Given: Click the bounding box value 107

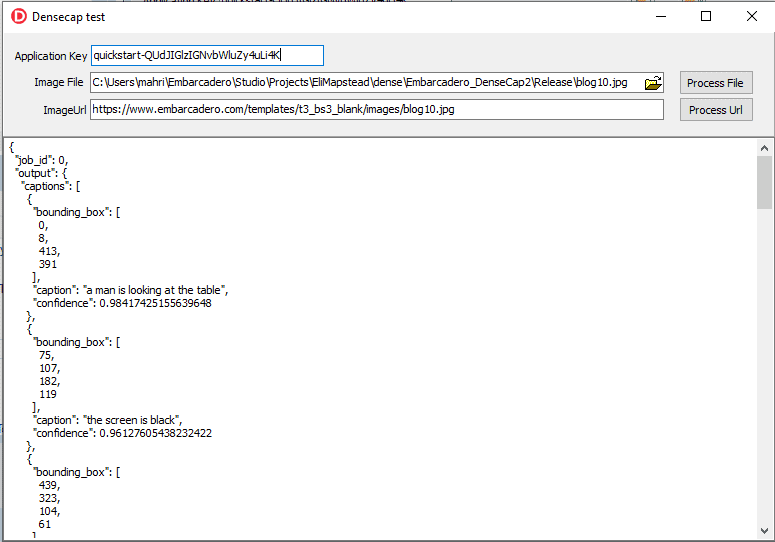Looking at the screenshot, I should pos(49,368).
